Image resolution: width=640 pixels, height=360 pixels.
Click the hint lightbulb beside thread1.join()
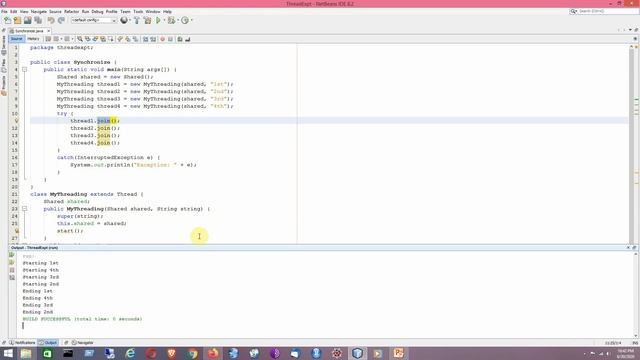coord(16,121)
